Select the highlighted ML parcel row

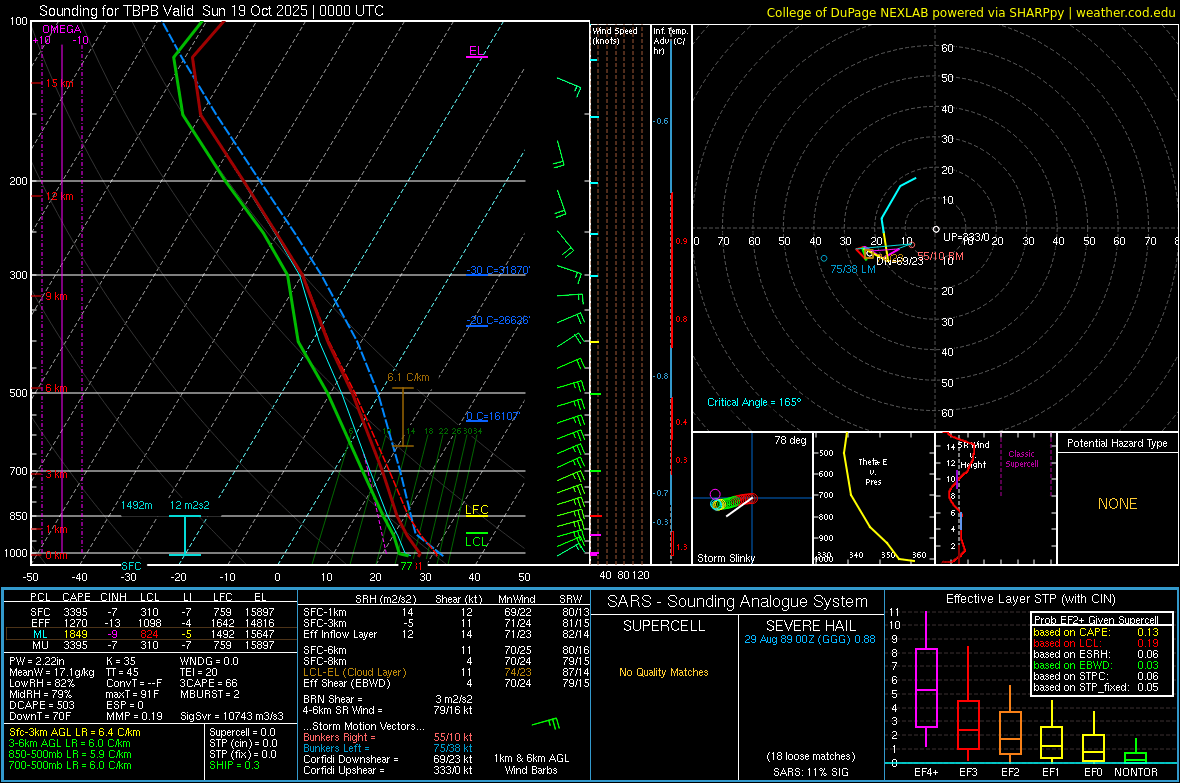pos(151,634)
